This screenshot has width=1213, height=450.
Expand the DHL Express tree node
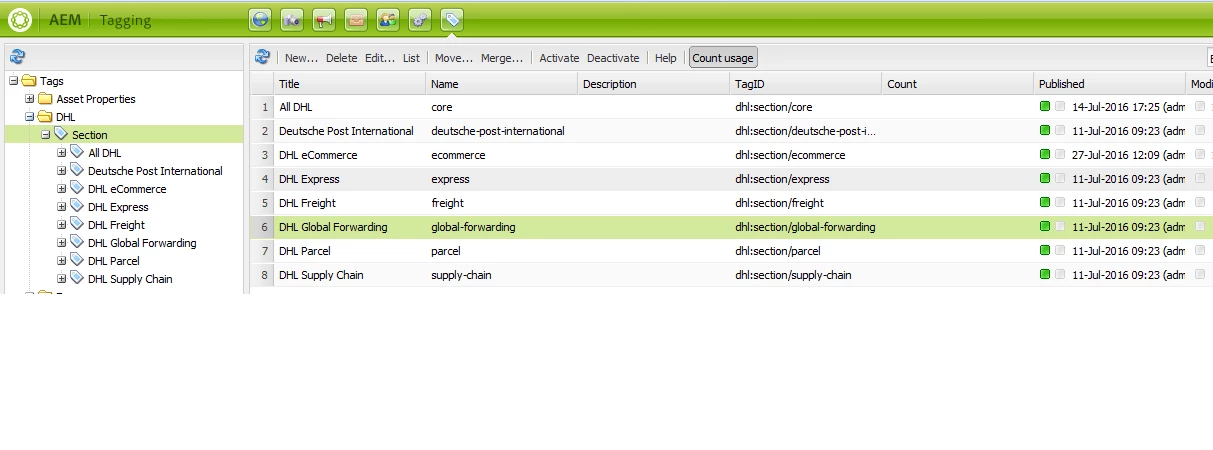click(62, 207)
